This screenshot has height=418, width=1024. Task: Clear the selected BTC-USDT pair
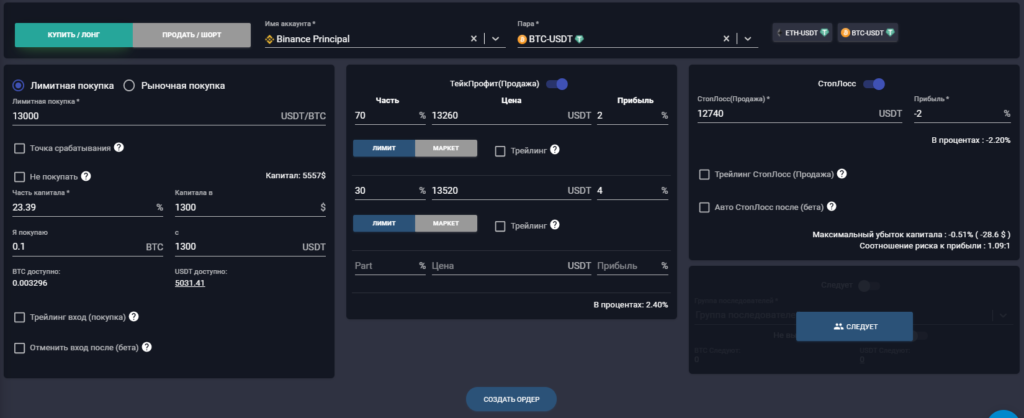727,39
